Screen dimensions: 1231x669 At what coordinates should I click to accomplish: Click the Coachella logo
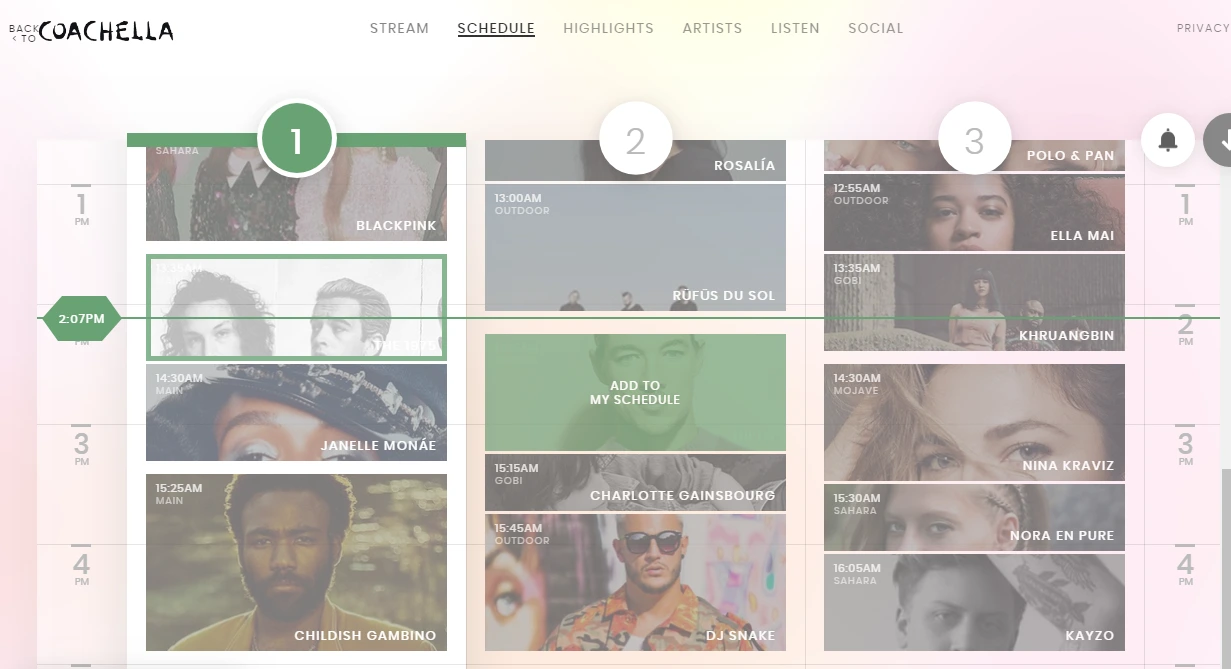106,31
